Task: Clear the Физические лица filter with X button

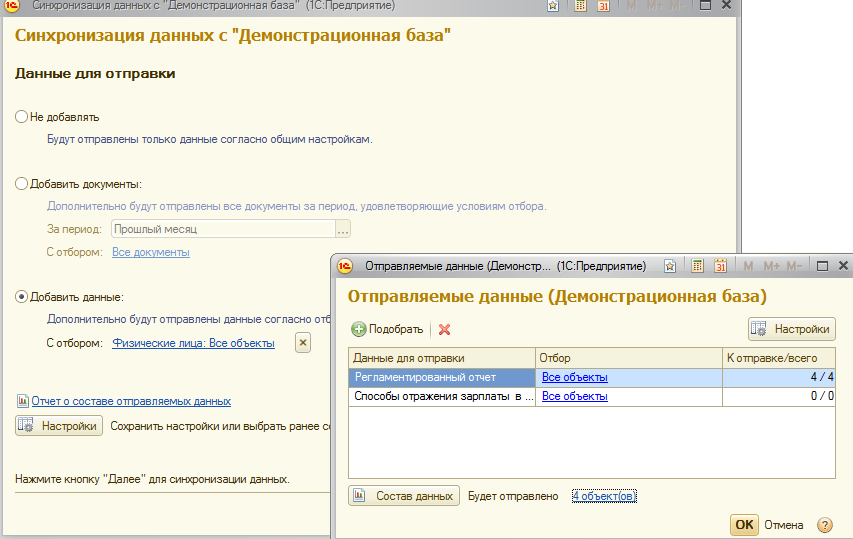Action: (303, 343)
